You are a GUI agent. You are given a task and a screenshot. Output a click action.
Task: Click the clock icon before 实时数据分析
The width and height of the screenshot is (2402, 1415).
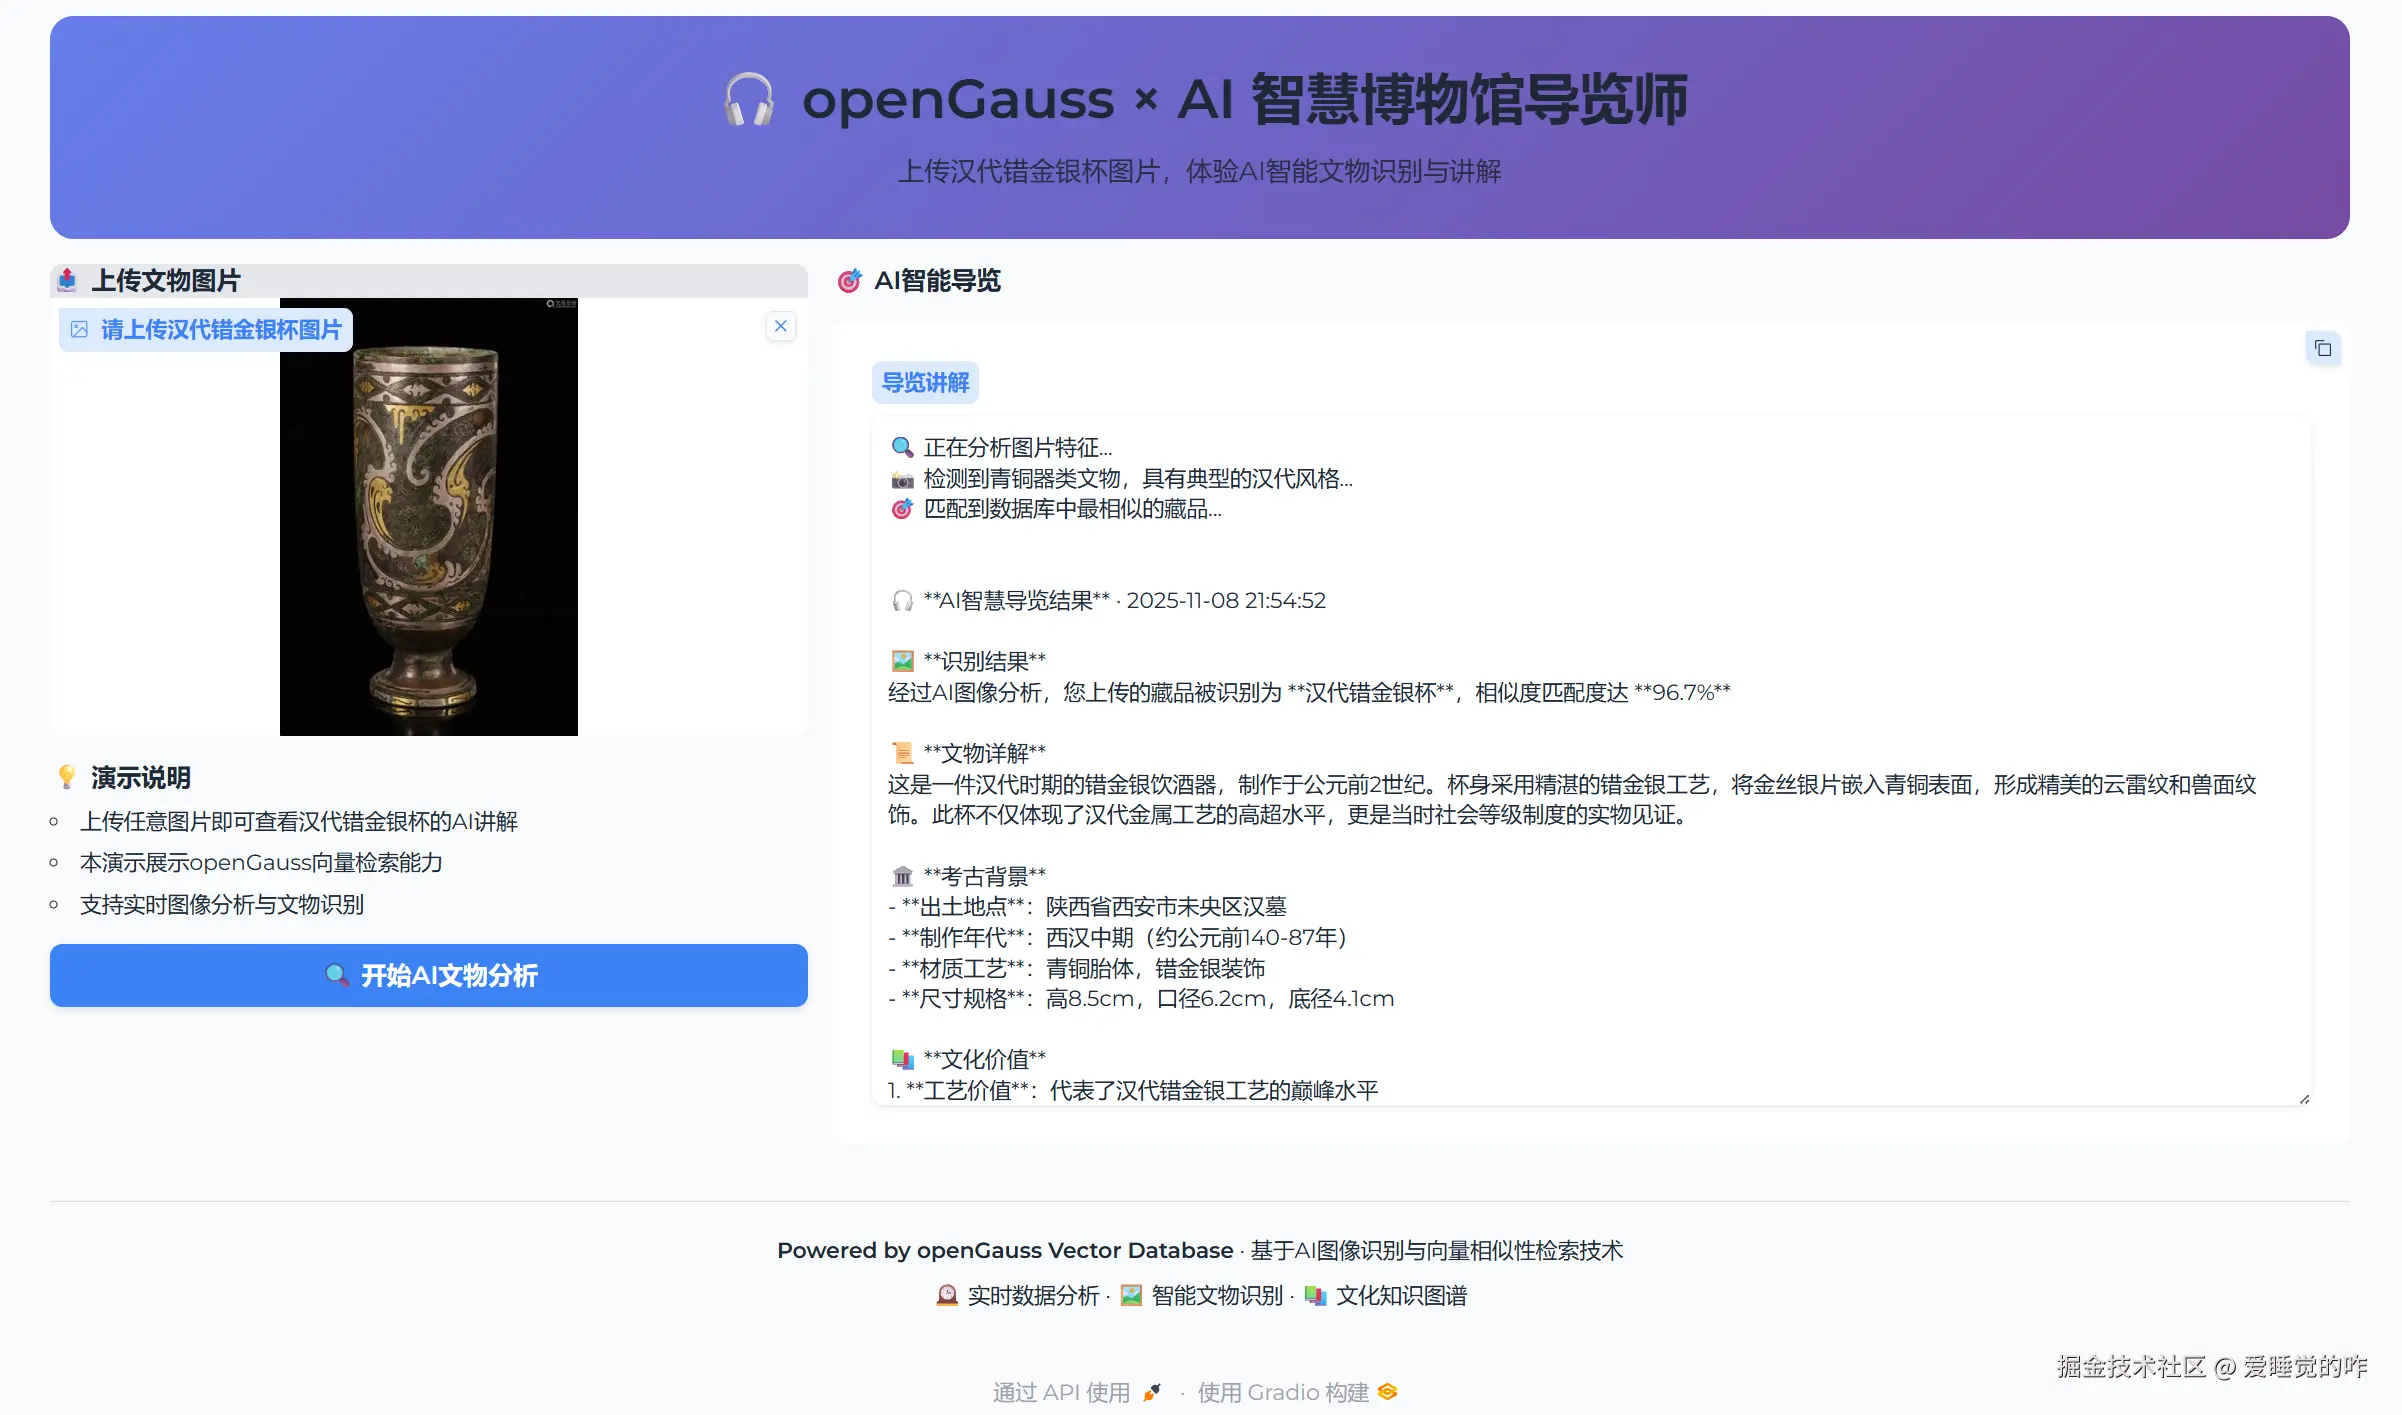click(x=946, y=1295)
